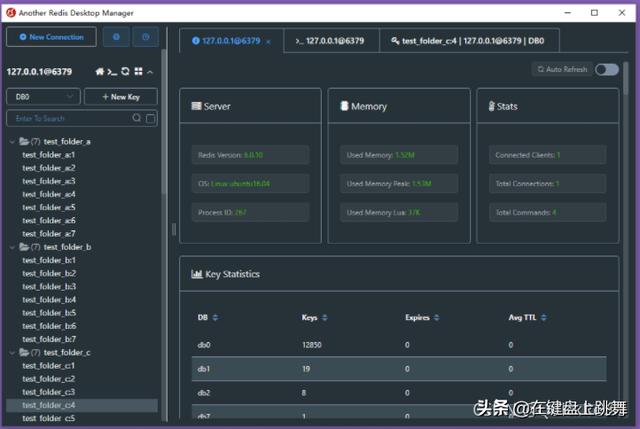The height and width of the screenshot is (429, 640).
Task: Sort Key Statistics by DB column
Action: coord(216,318)
